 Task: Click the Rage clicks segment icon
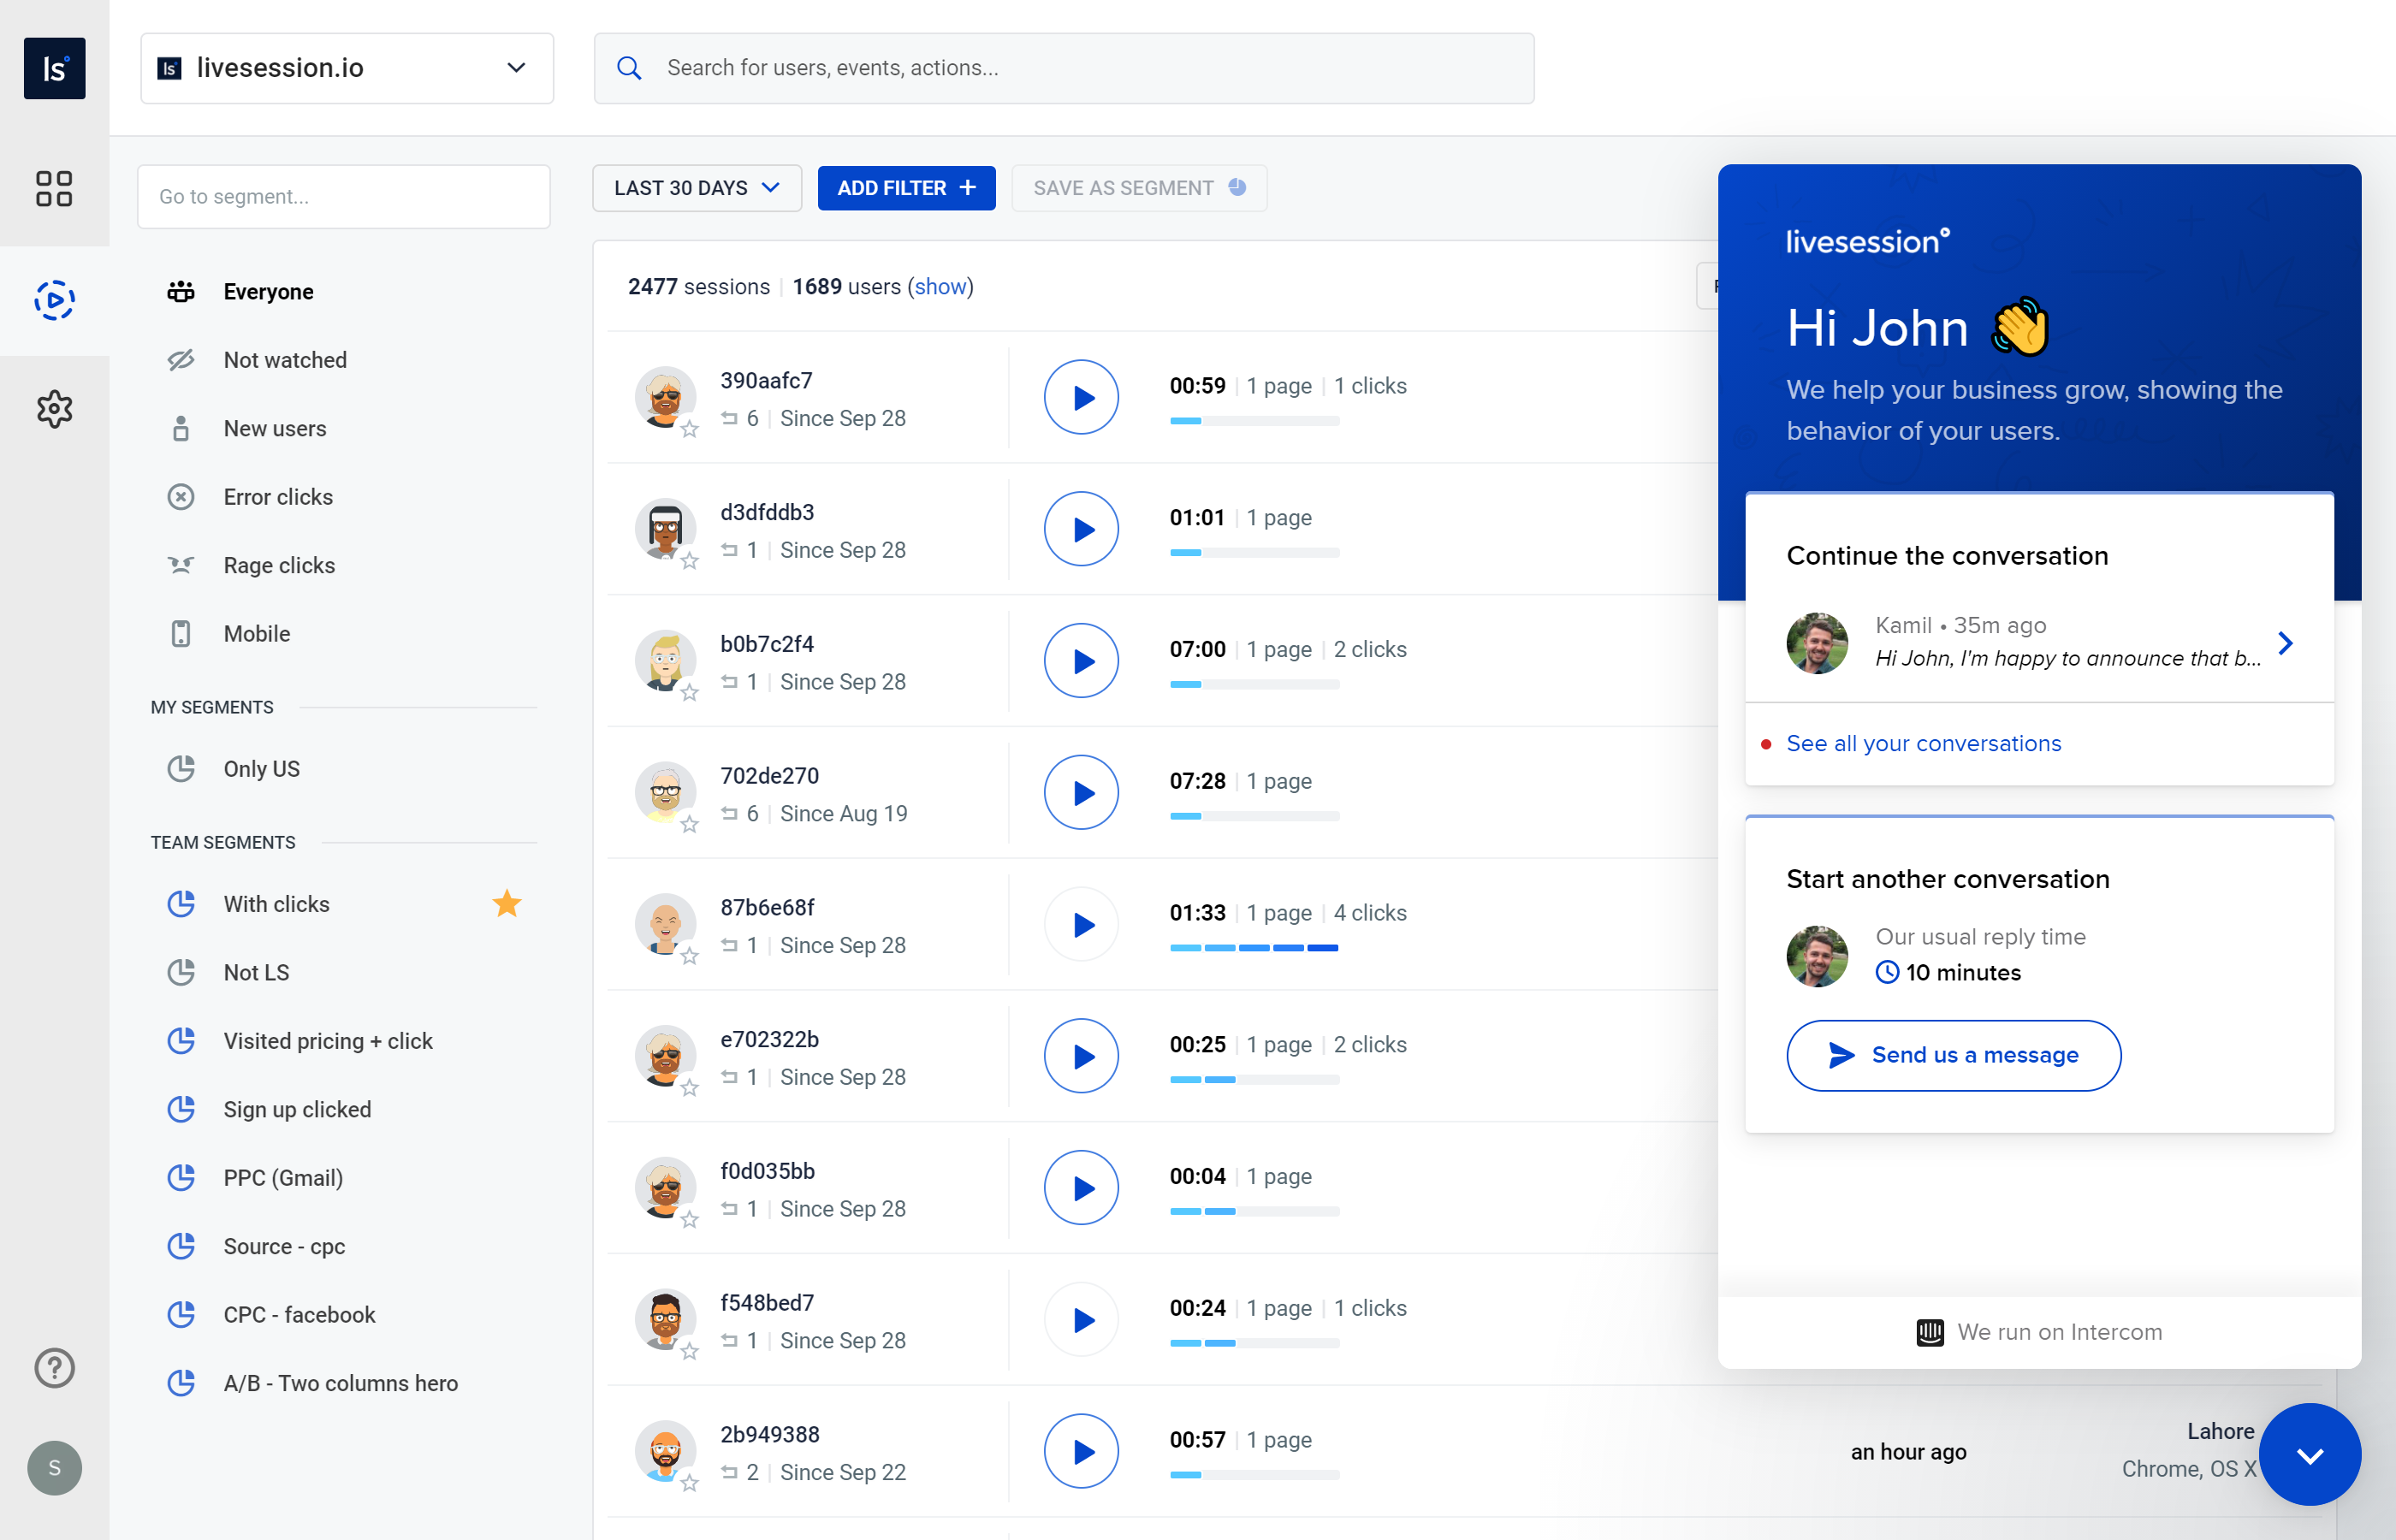(x=181, y=564)
